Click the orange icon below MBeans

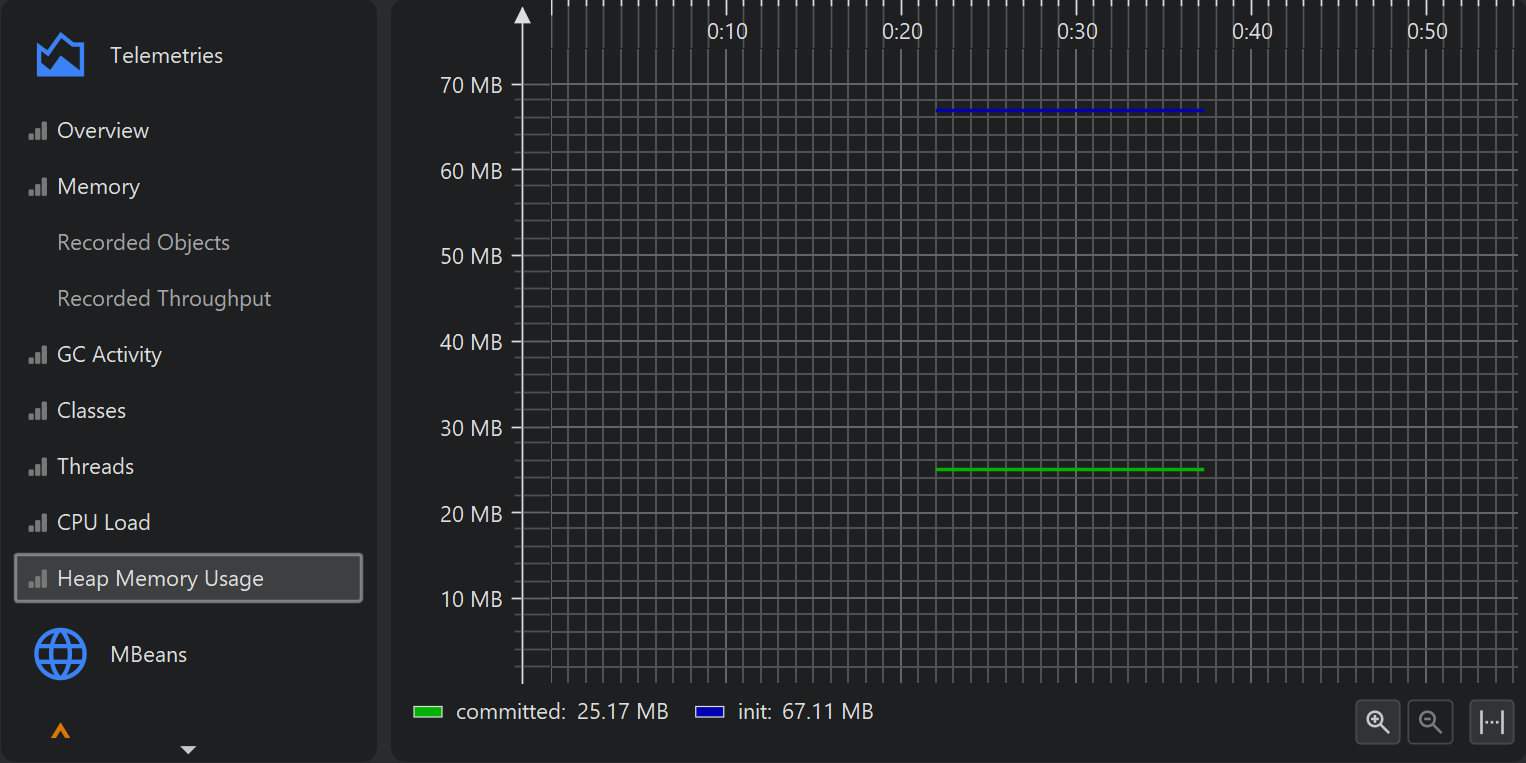coord(60,731)
